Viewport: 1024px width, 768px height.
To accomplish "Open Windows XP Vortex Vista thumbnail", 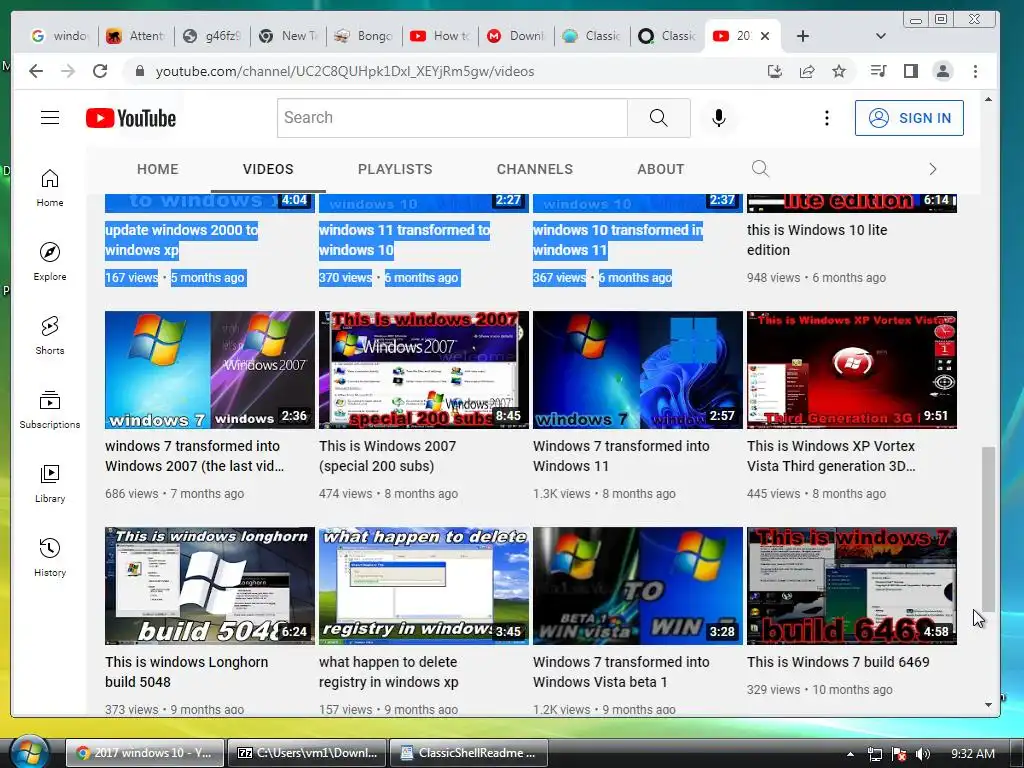I will [852, 370].
